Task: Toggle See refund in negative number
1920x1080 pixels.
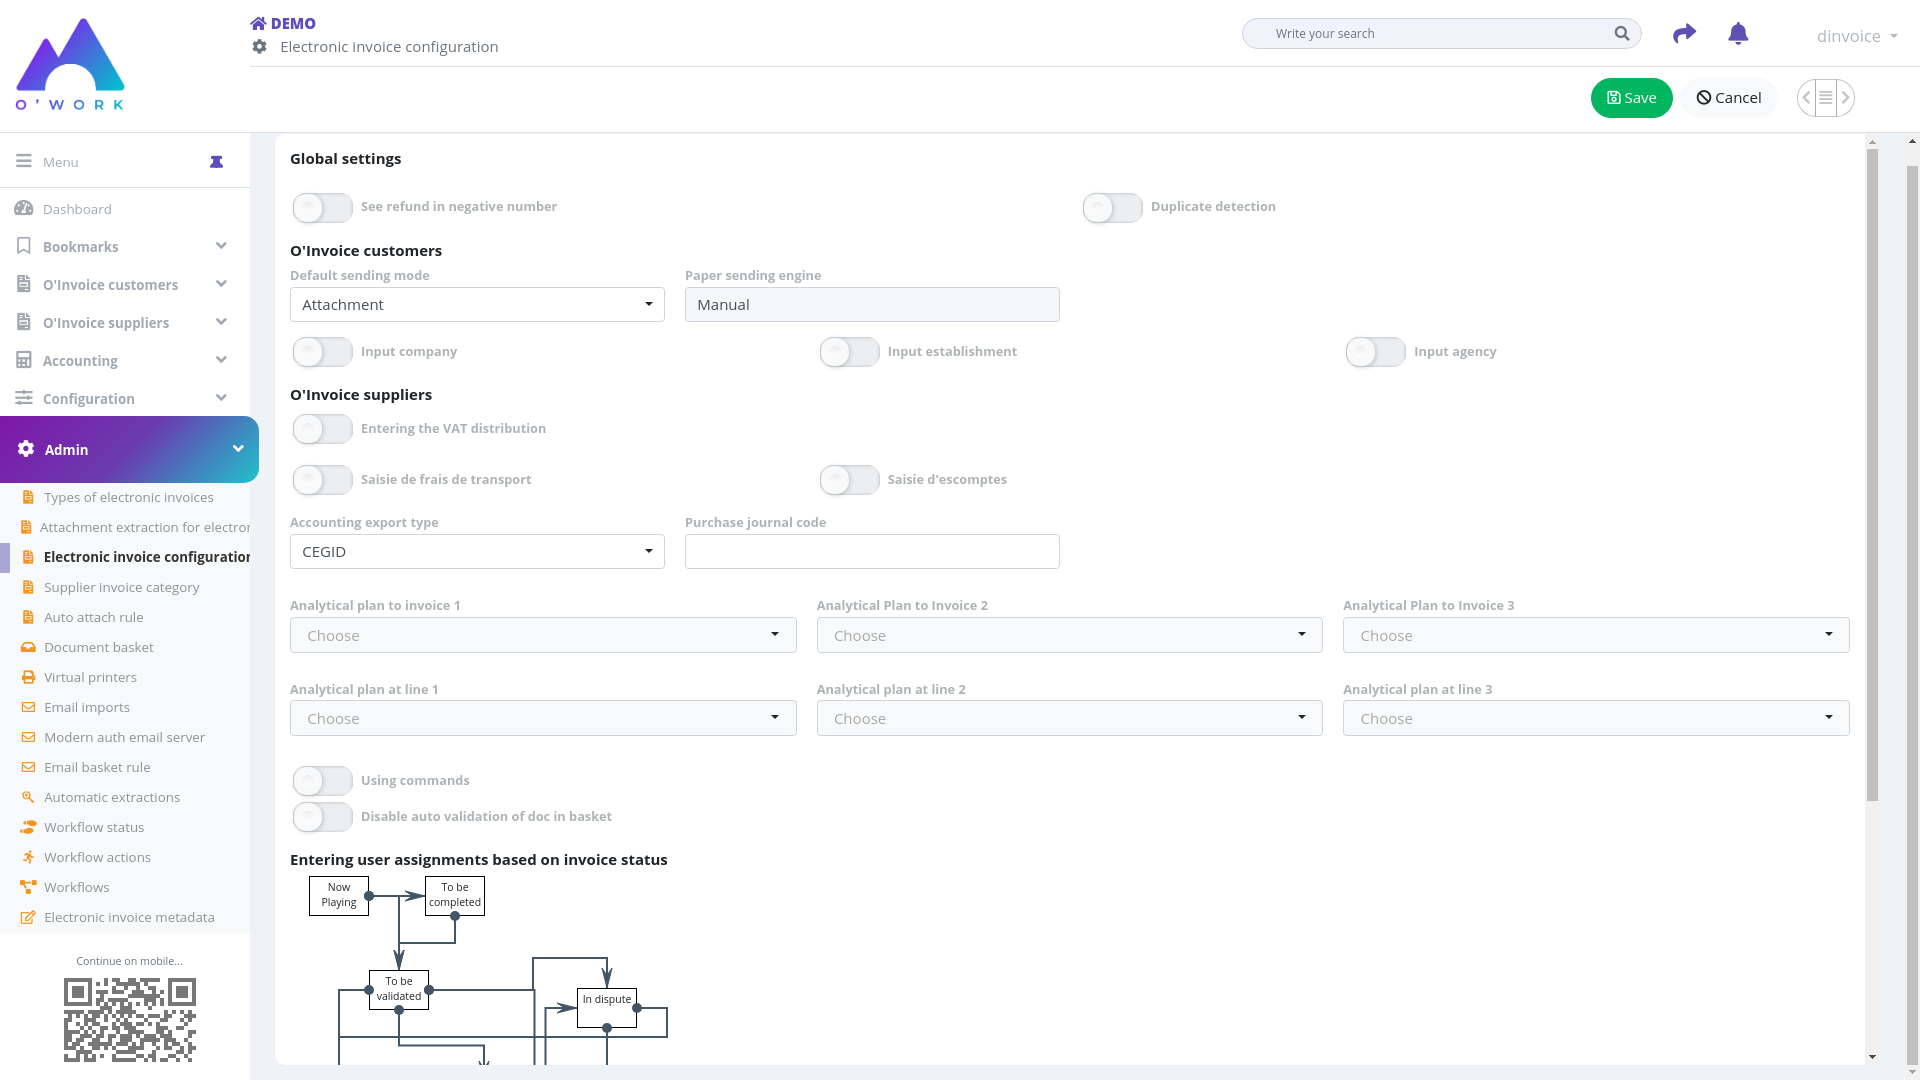Action: click(x=322, y=207)
